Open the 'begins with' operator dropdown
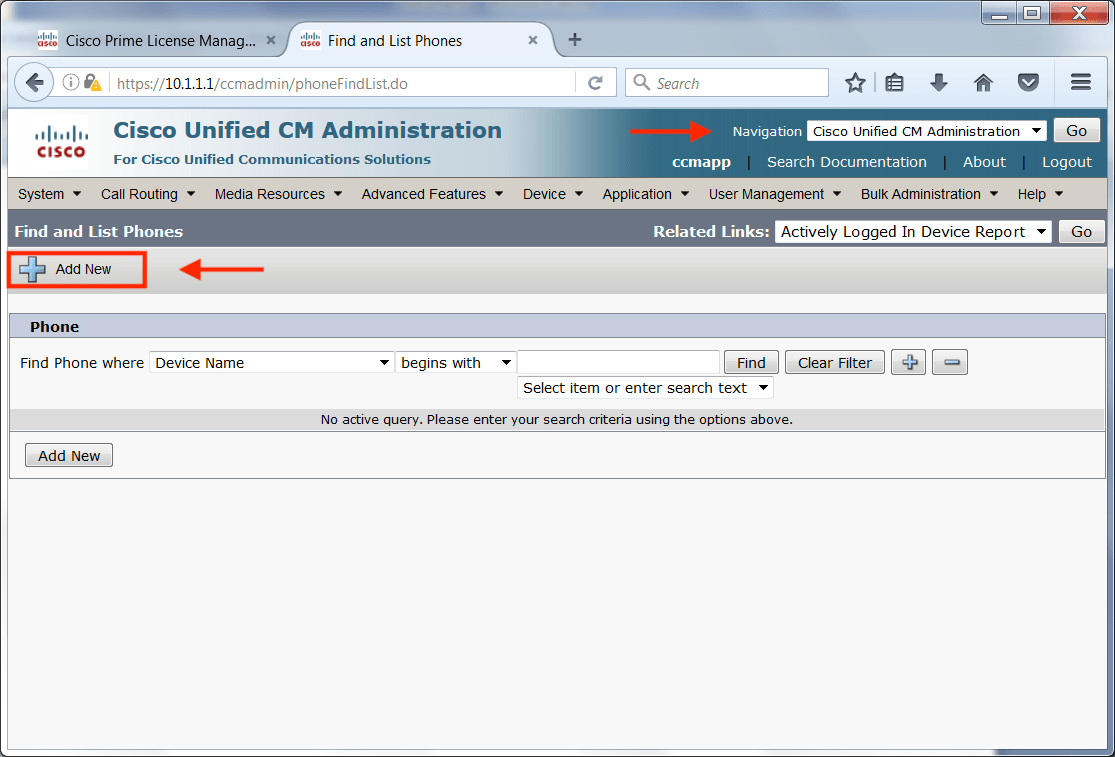The image size is (1115, 757). click(456, 363)
